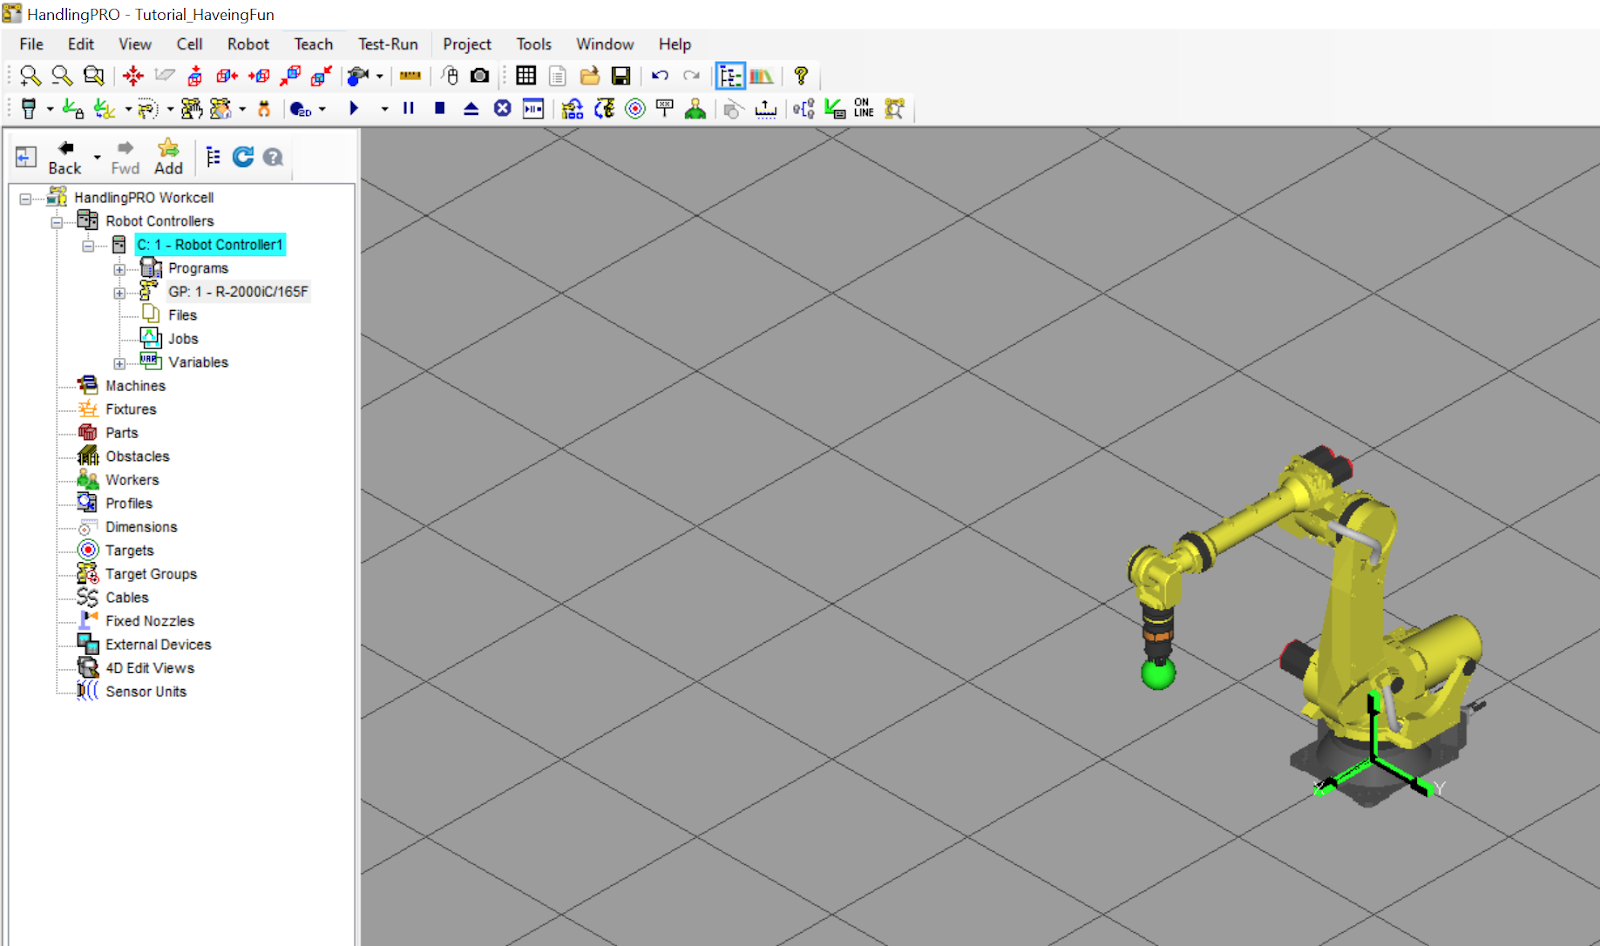
Task: Select the Jobs tree item
Action: click(183, 339)
